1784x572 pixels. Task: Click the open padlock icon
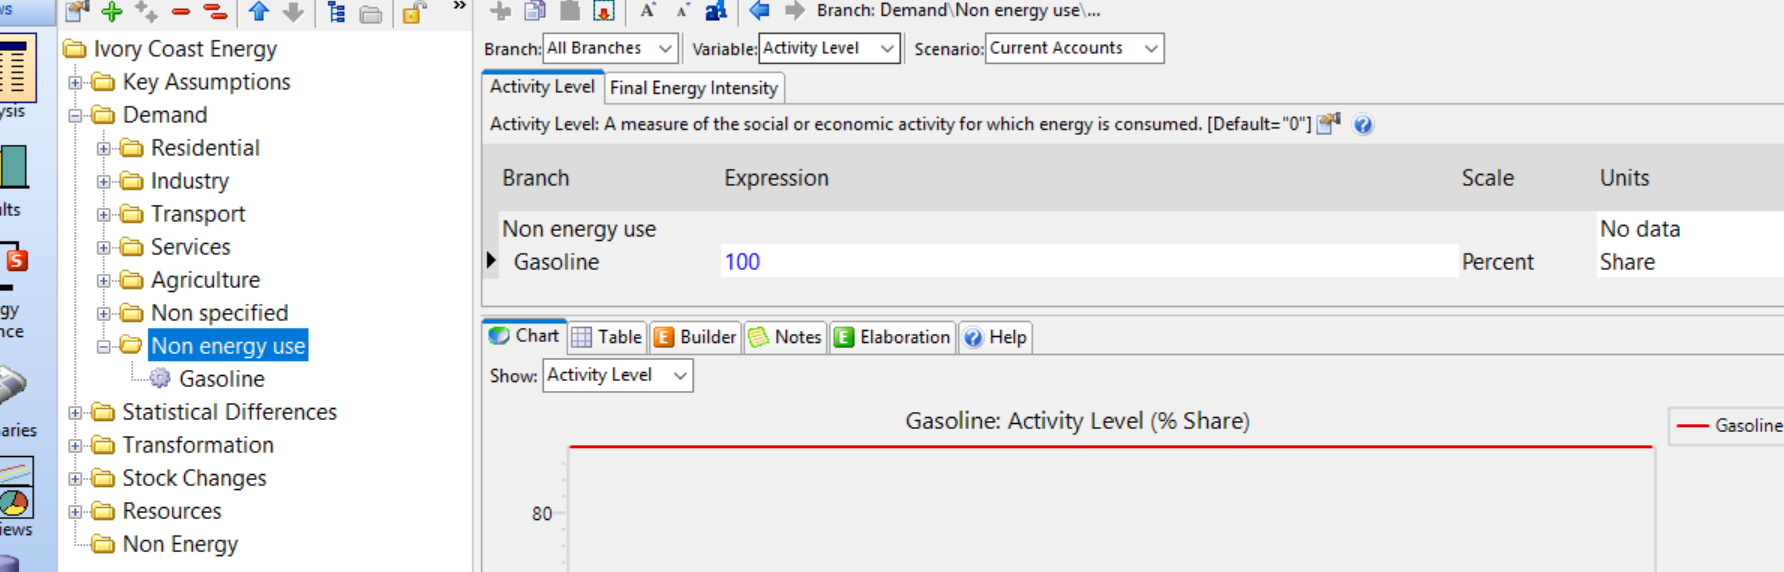point(413,12)
